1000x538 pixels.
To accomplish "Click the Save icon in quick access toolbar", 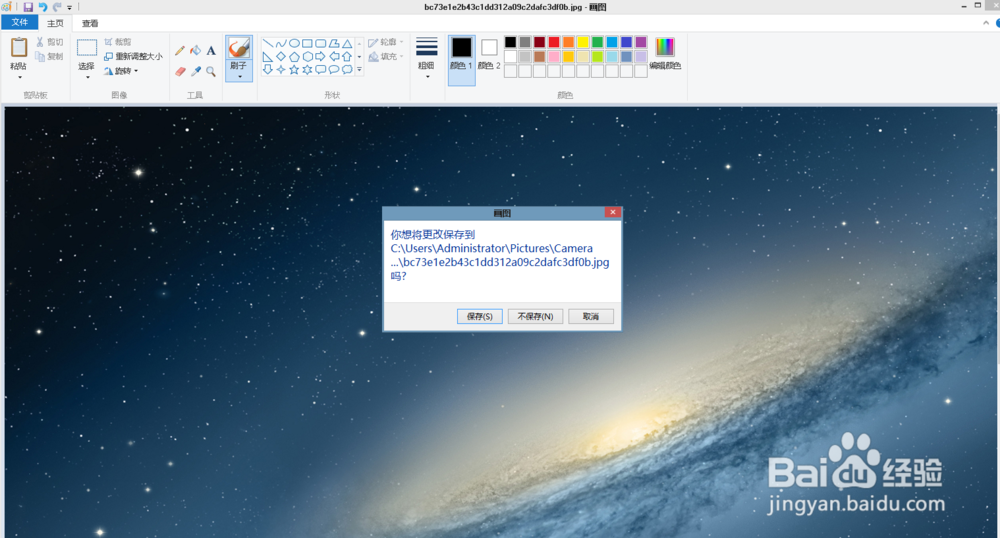I will point(28,7).
